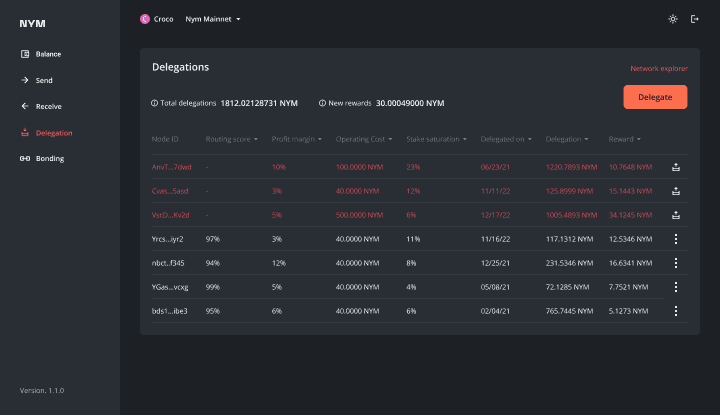The image size is (720, 416).
Task: Click the info icon beside Total delegations
Action: 154,103
